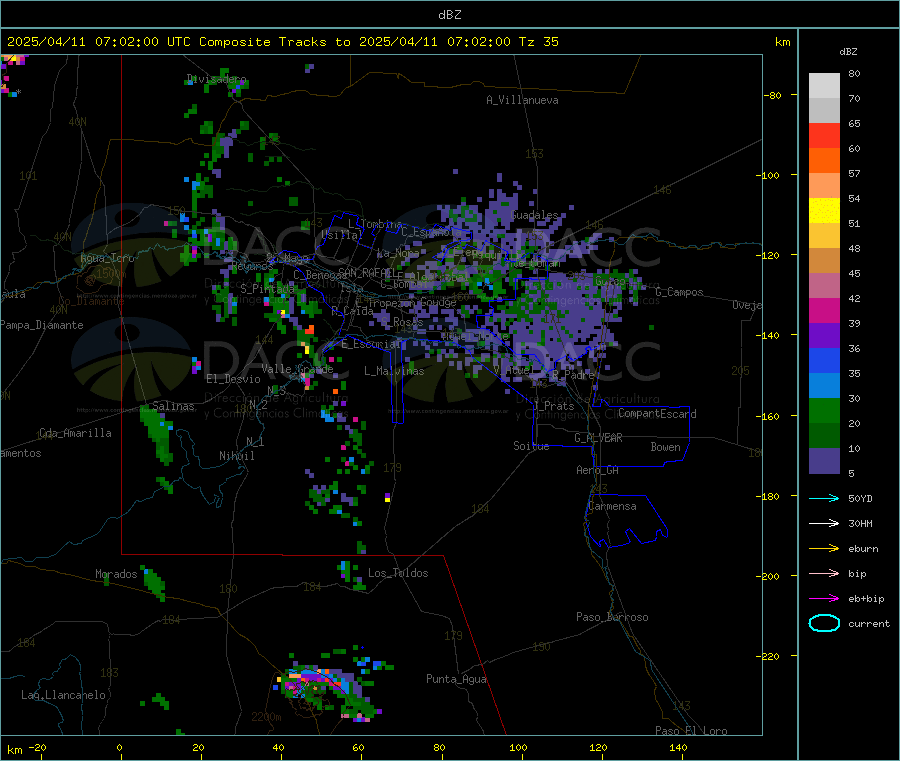Viewport: 900px width, 761px height.
Task: Click the white 30HM arrow legend
Action: [824, 523]
